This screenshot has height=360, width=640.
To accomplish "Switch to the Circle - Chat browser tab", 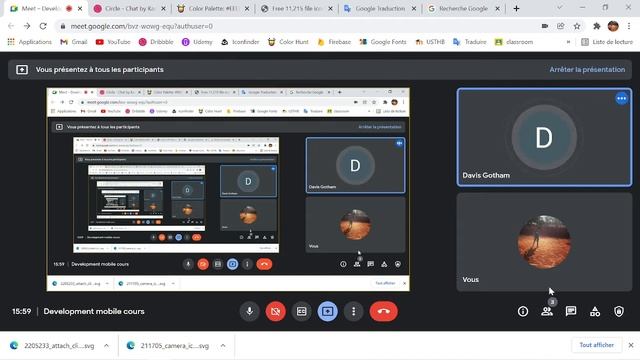I will 129,9.
